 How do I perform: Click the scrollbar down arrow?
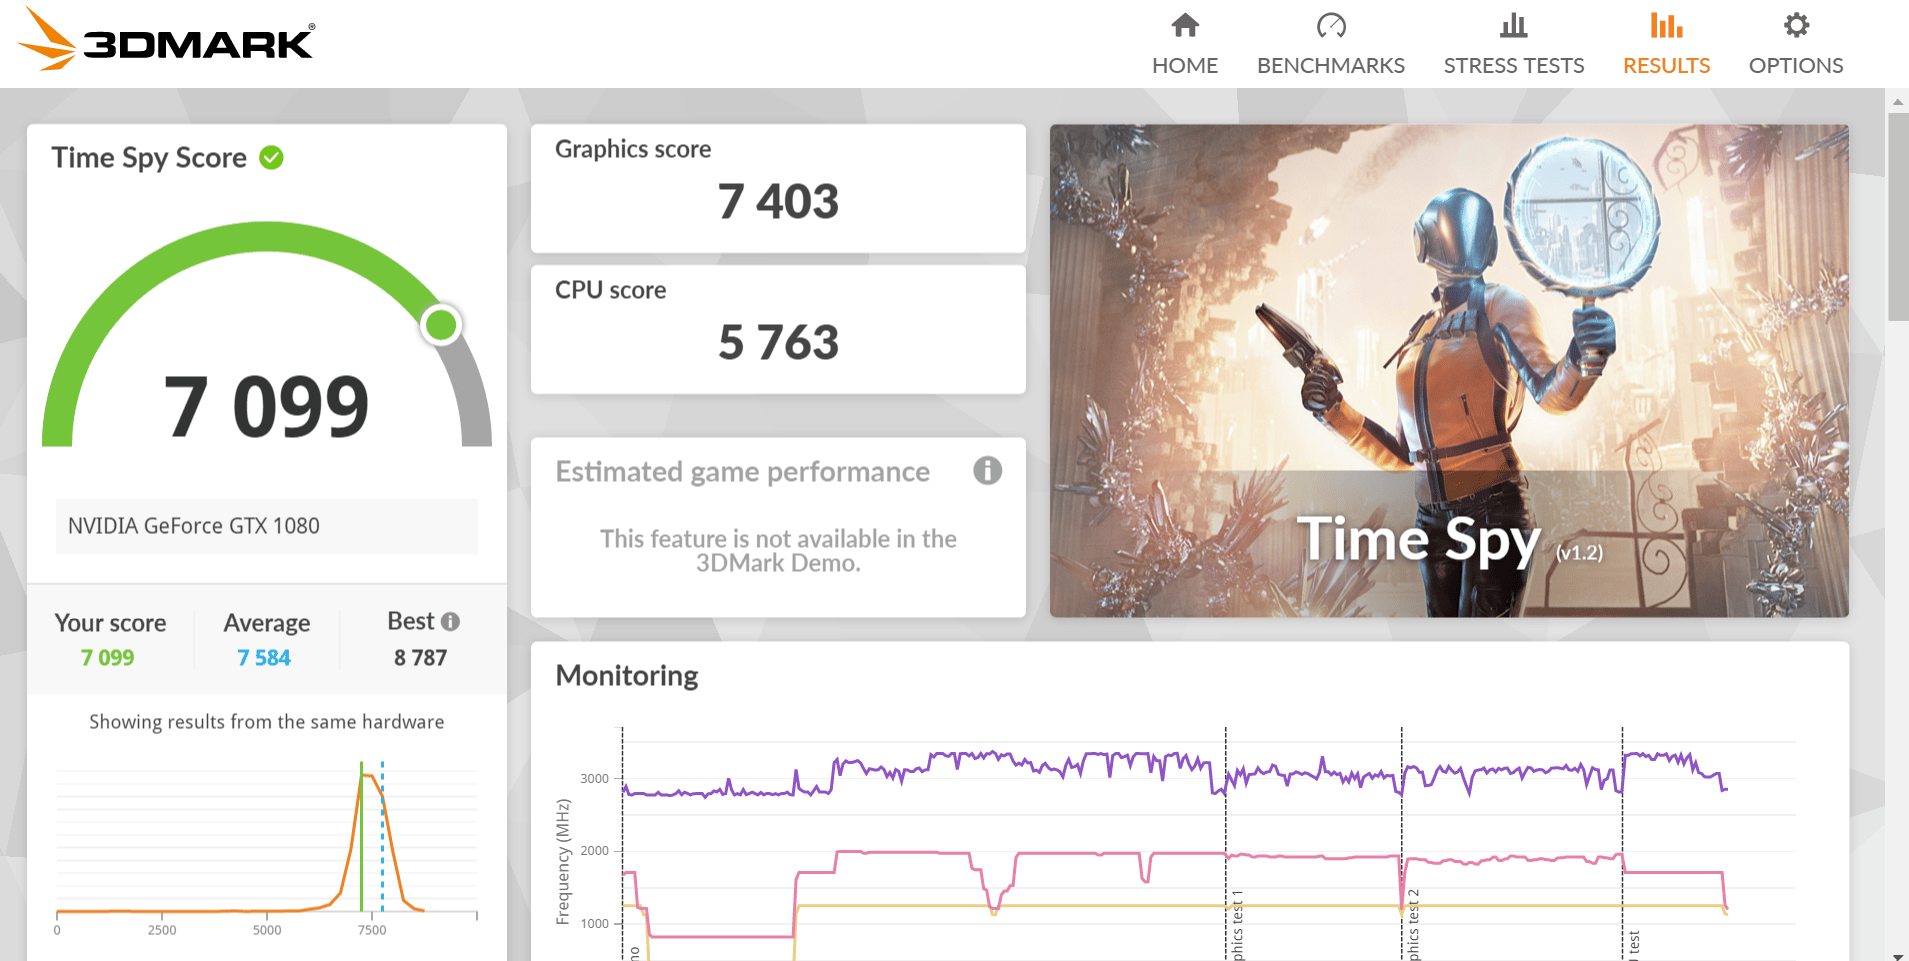pos(1897,955)
